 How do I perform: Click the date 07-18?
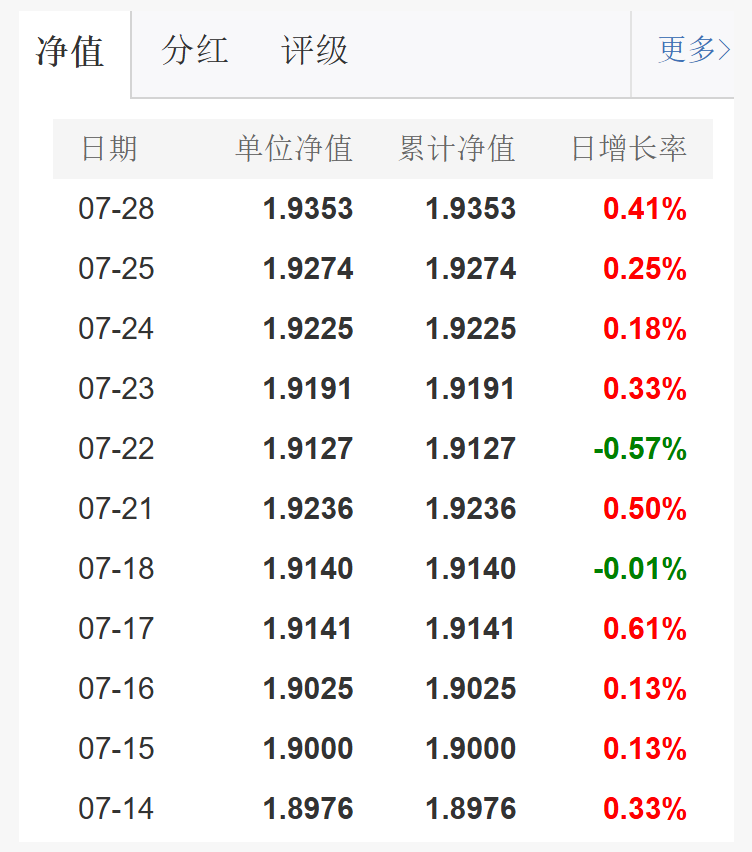pos(116,568)
